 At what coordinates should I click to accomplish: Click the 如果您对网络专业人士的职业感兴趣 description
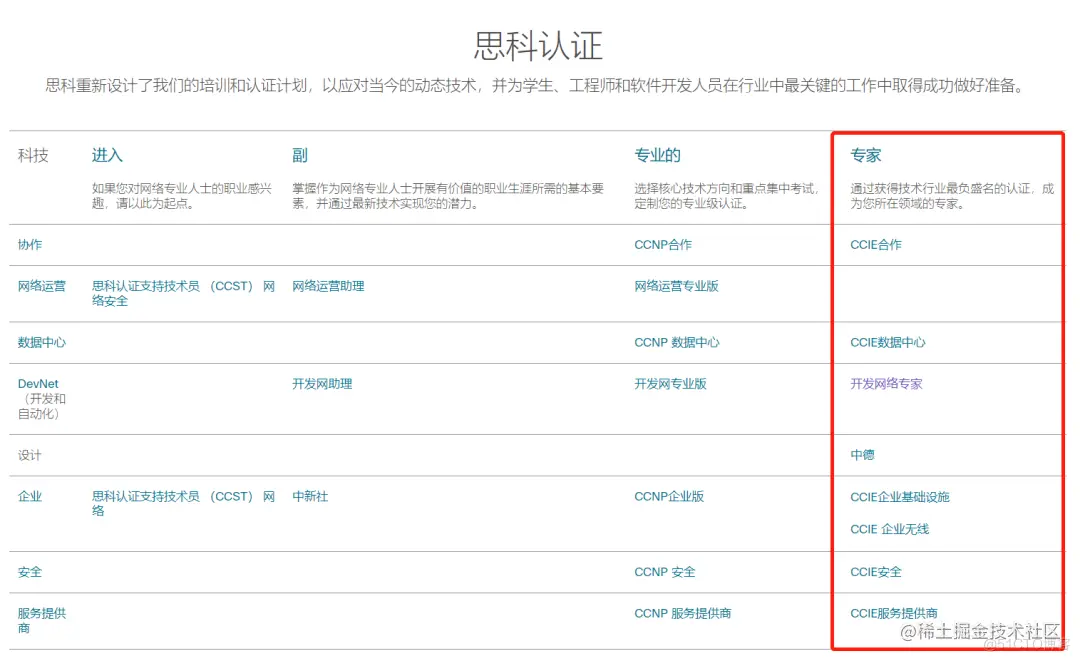(182, 196)
